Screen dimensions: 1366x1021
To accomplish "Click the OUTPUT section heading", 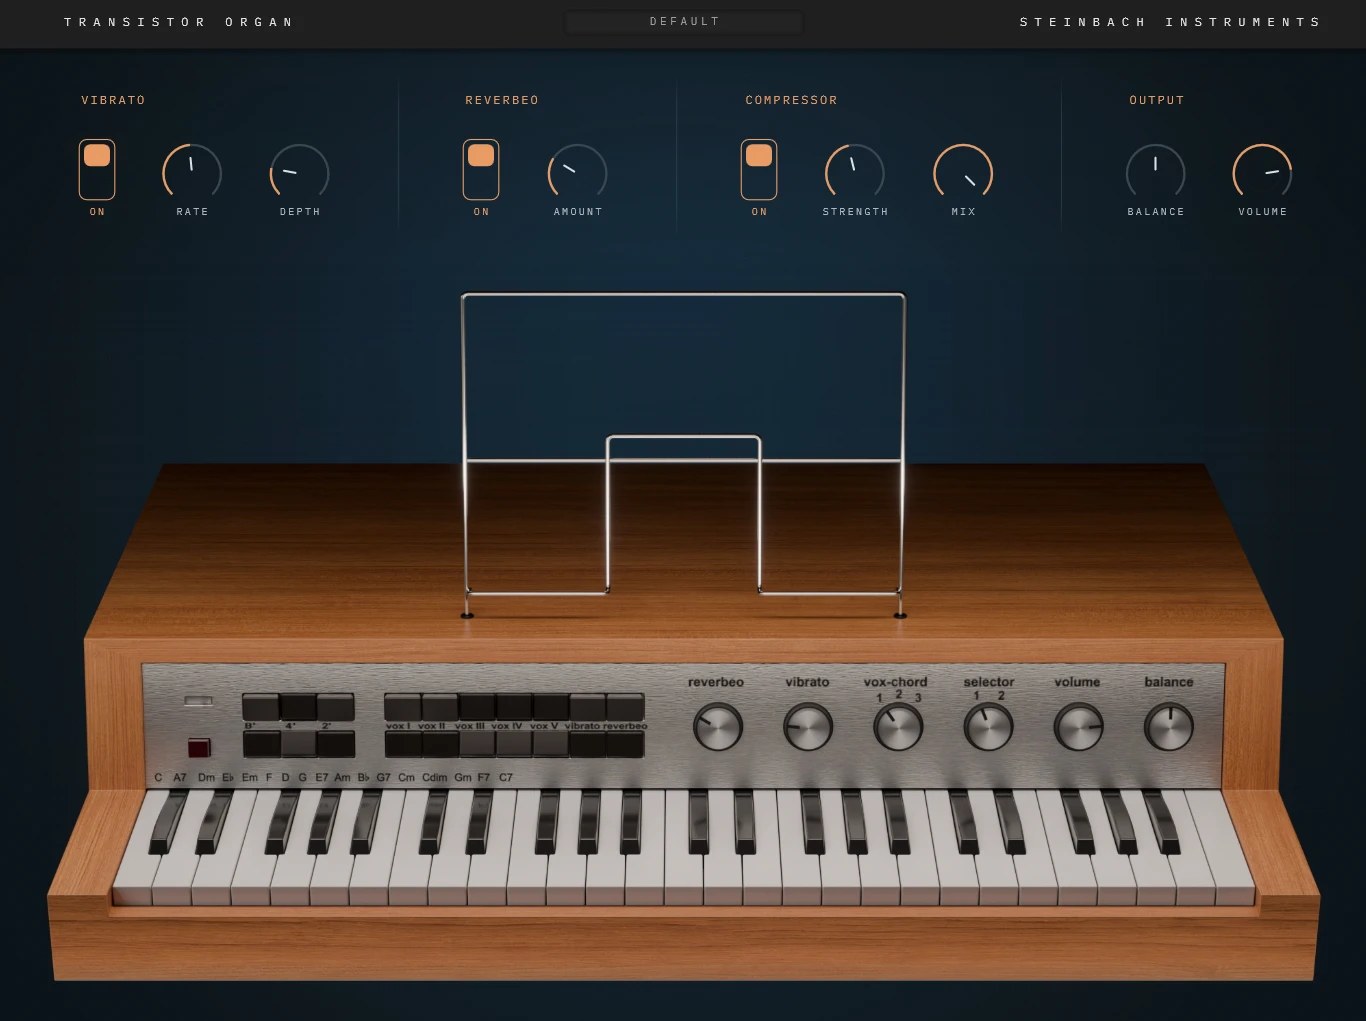I will (x=1157, y=100).
